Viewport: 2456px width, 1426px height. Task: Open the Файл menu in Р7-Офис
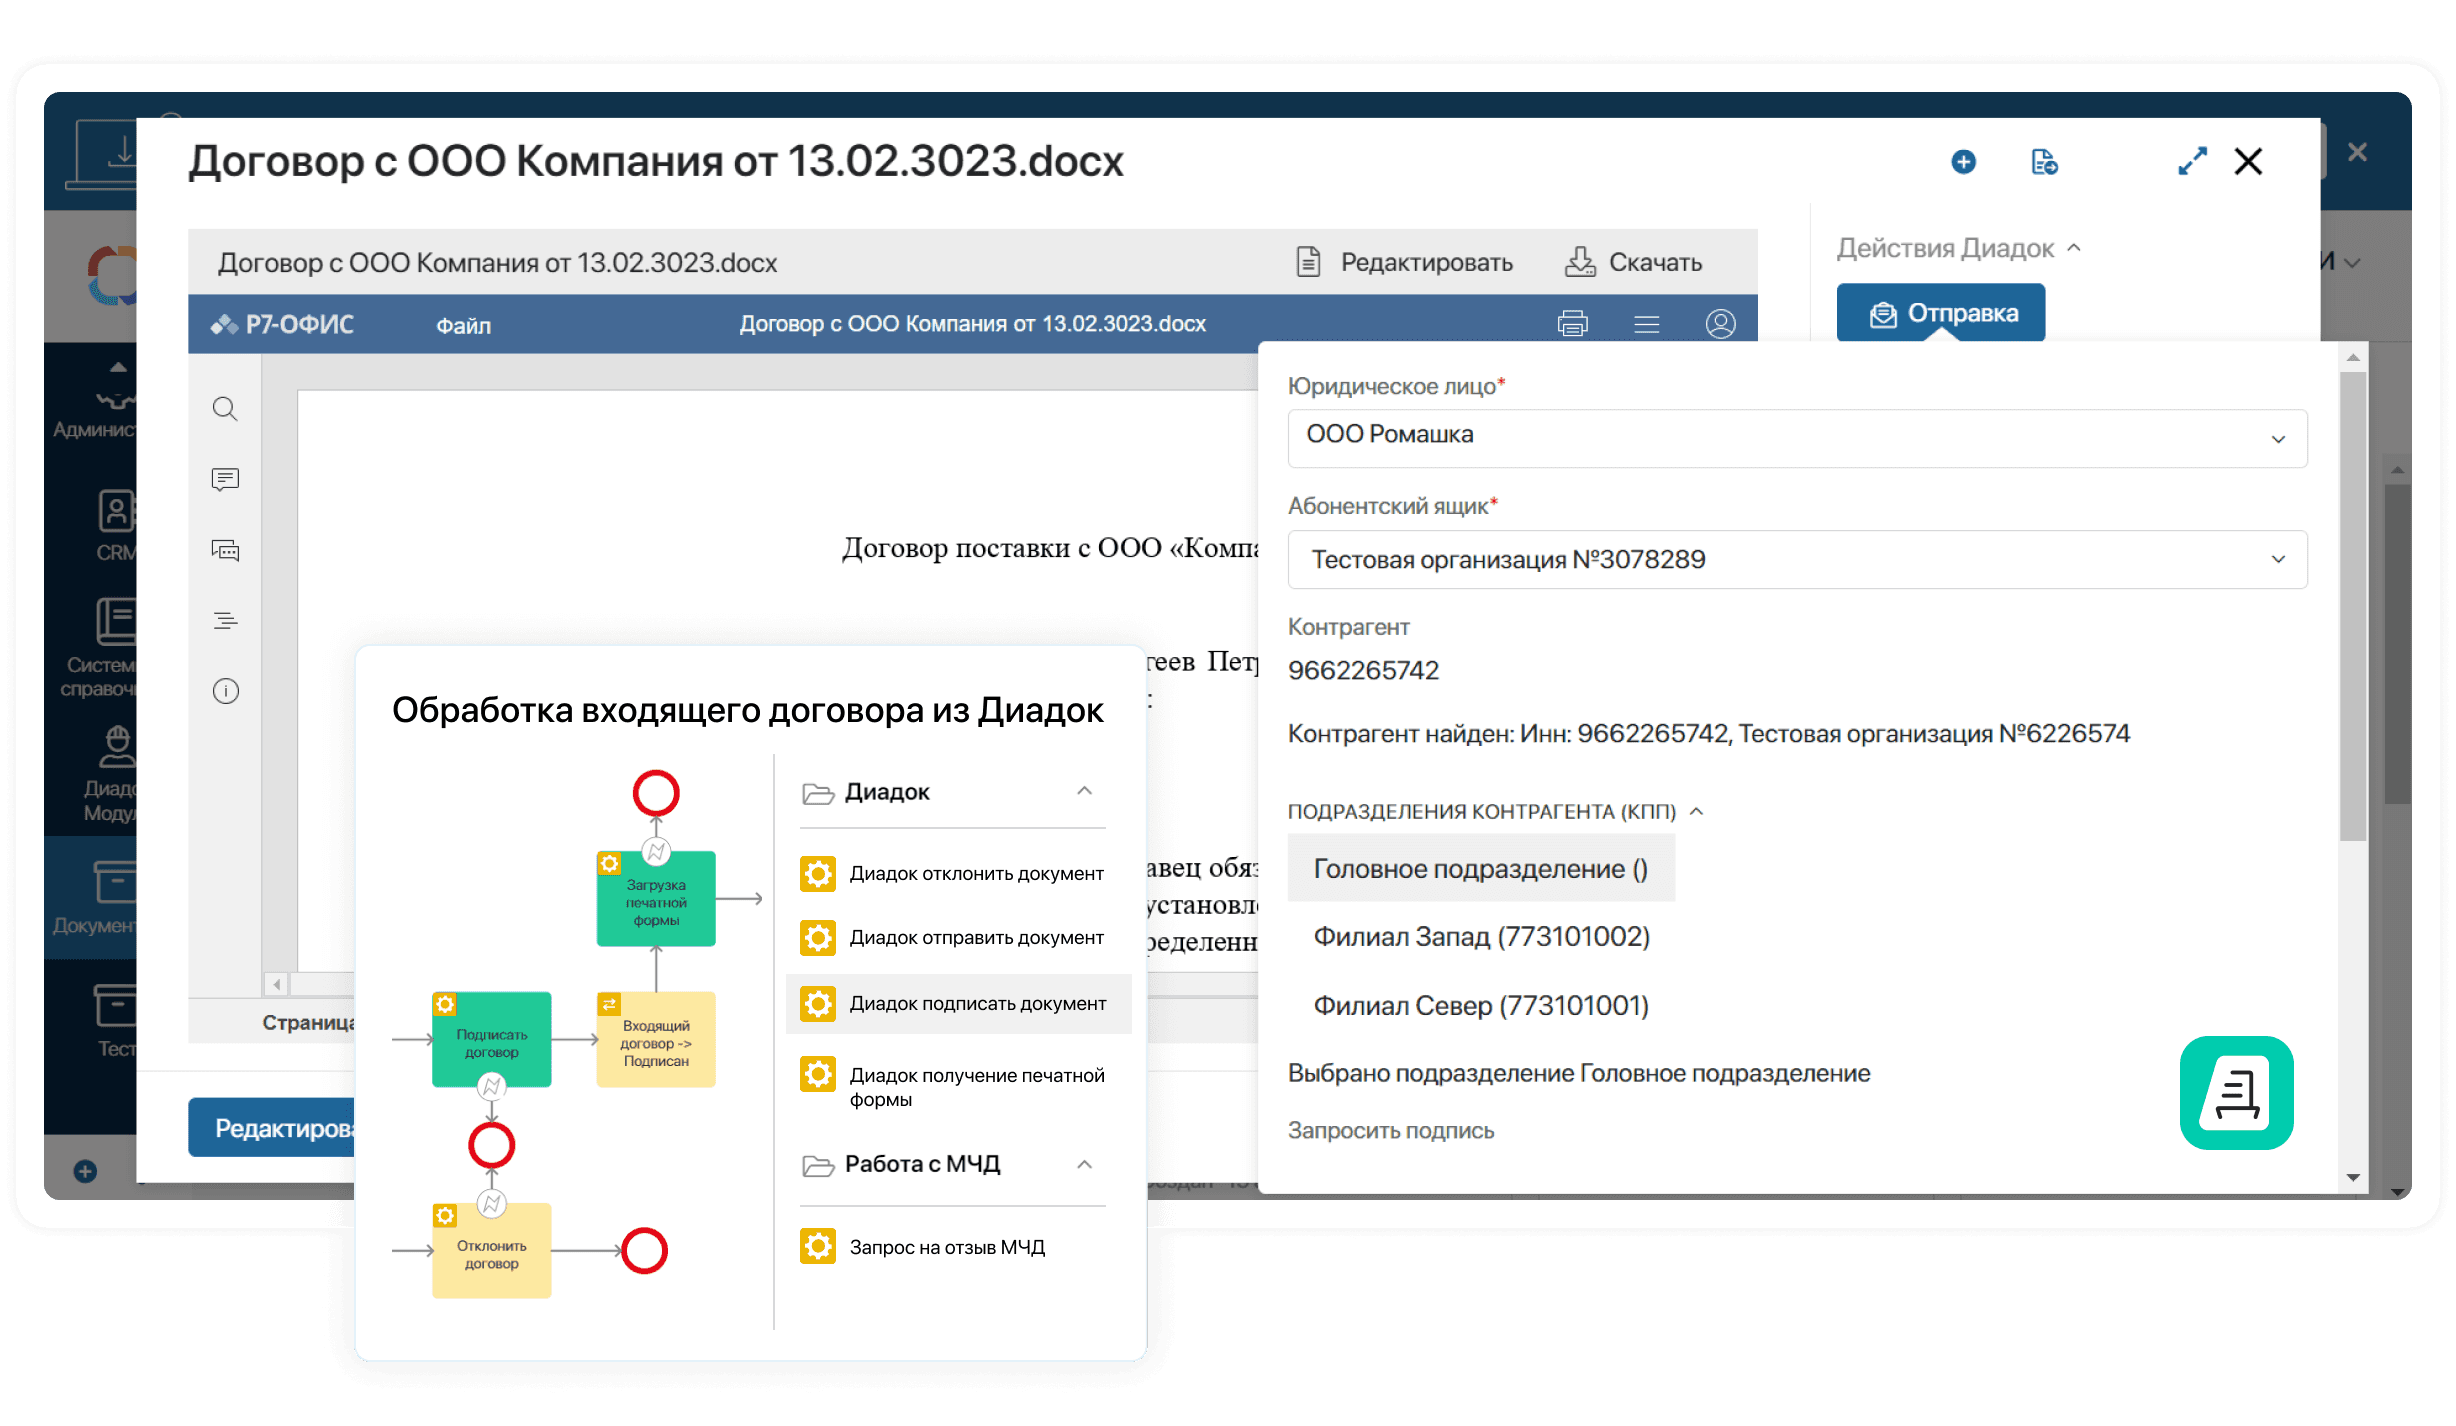click(x=463, y=325)
